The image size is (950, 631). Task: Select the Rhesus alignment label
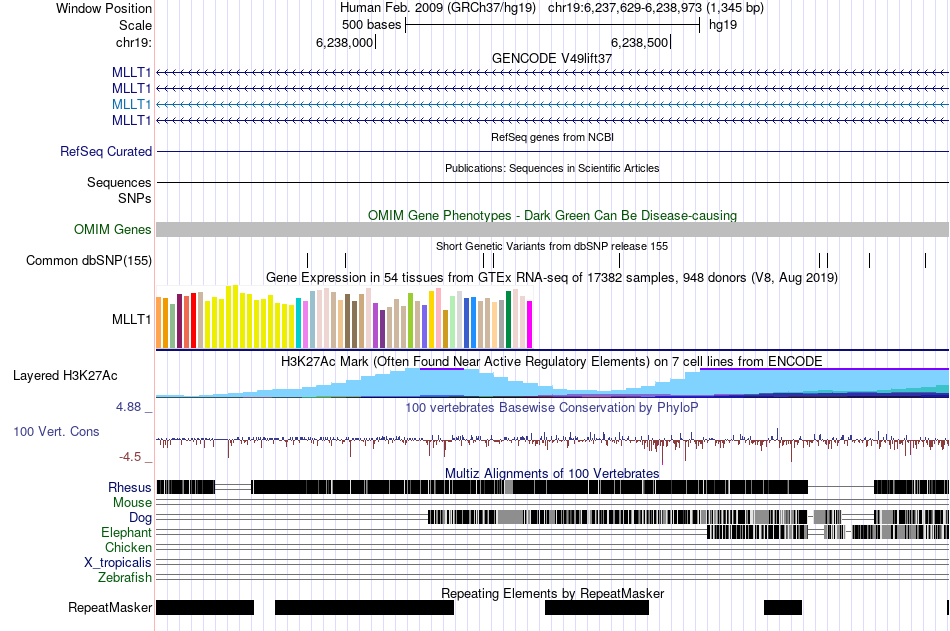pos(130,487)
